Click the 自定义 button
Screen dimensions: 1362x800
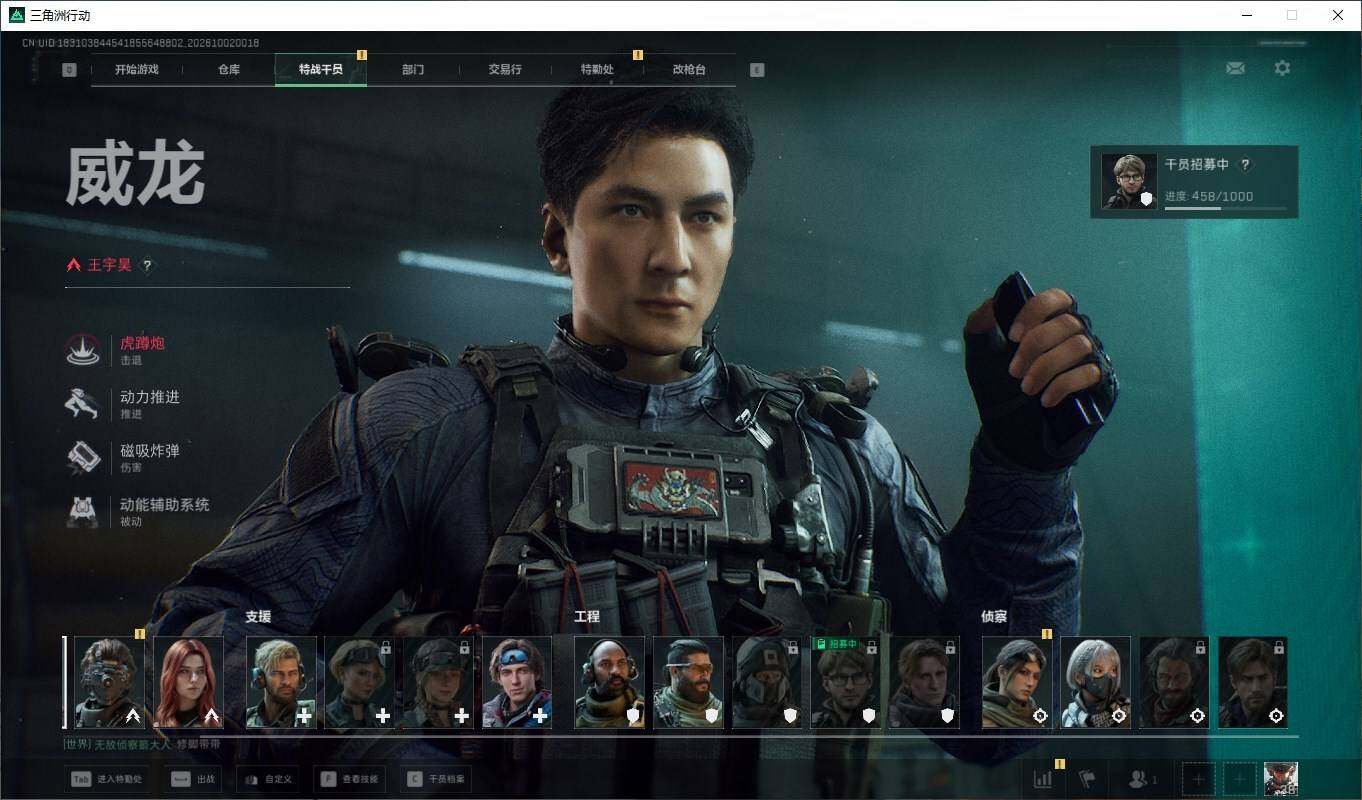point(268,779)
